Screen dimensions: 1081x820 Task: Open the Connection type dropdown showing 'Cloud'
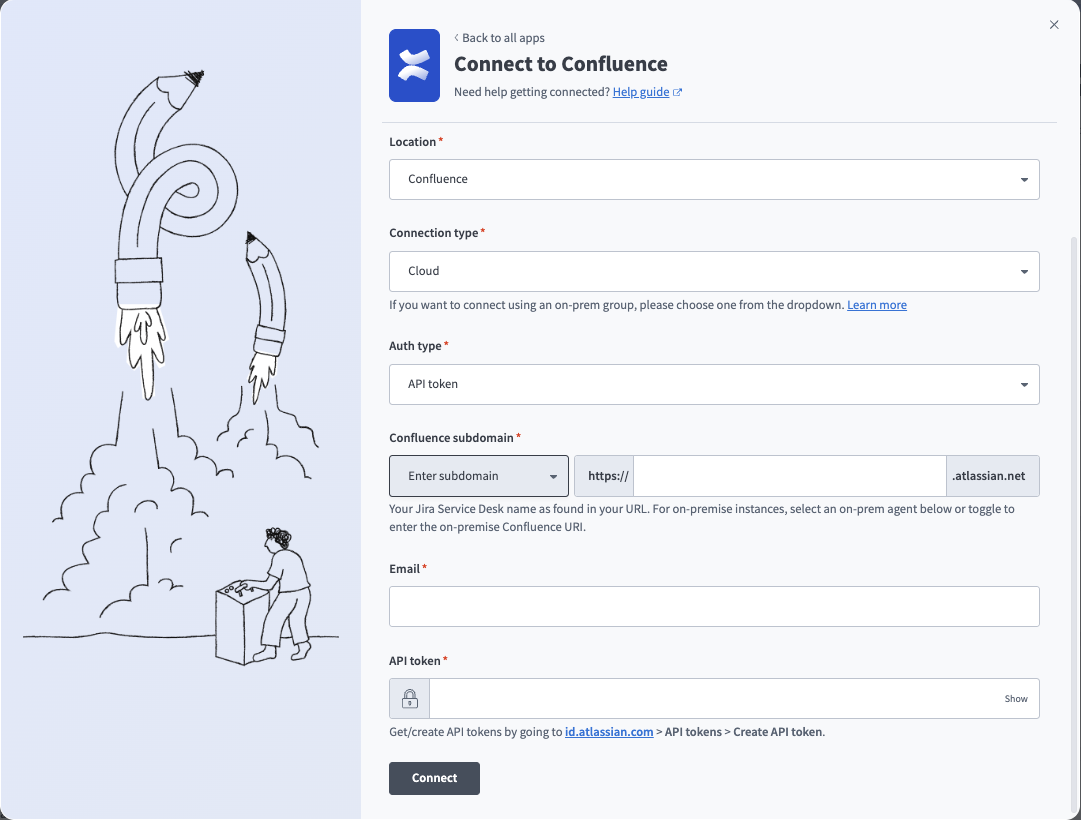pos(714,271)
